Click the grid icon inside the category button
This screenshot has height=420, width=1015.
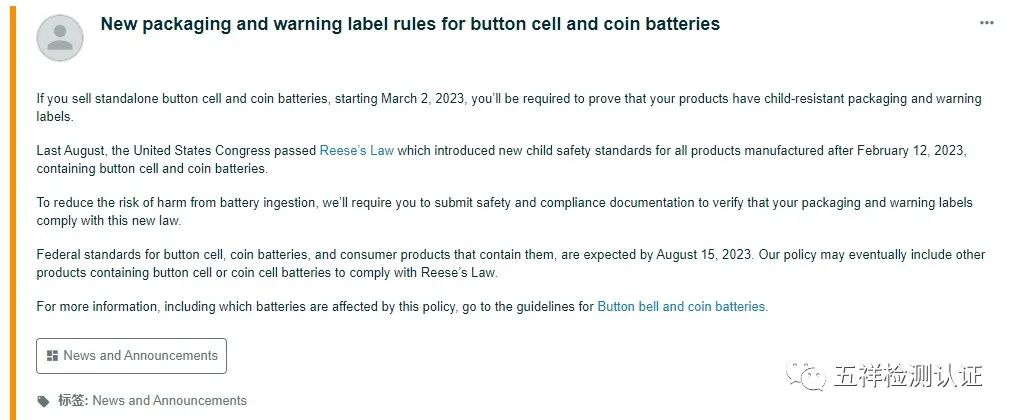52,356
